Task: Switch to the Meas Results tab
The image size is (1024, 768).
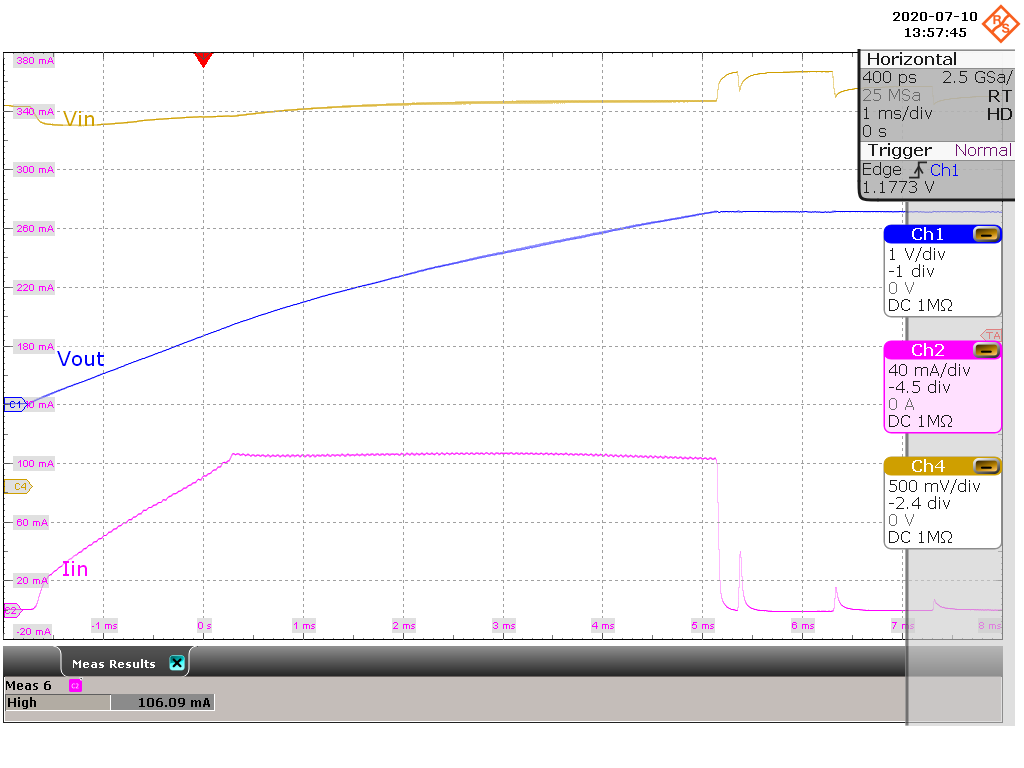Action: point(113,662)
